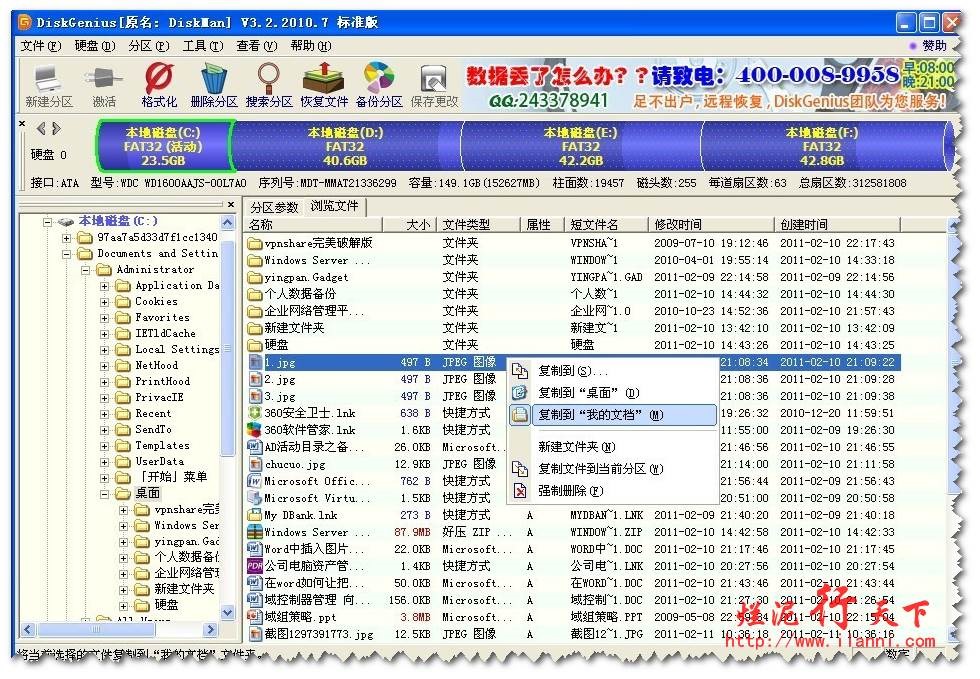
Task: Choose 复制到“桌面” in context menu
Action: (x=612, y=393)
